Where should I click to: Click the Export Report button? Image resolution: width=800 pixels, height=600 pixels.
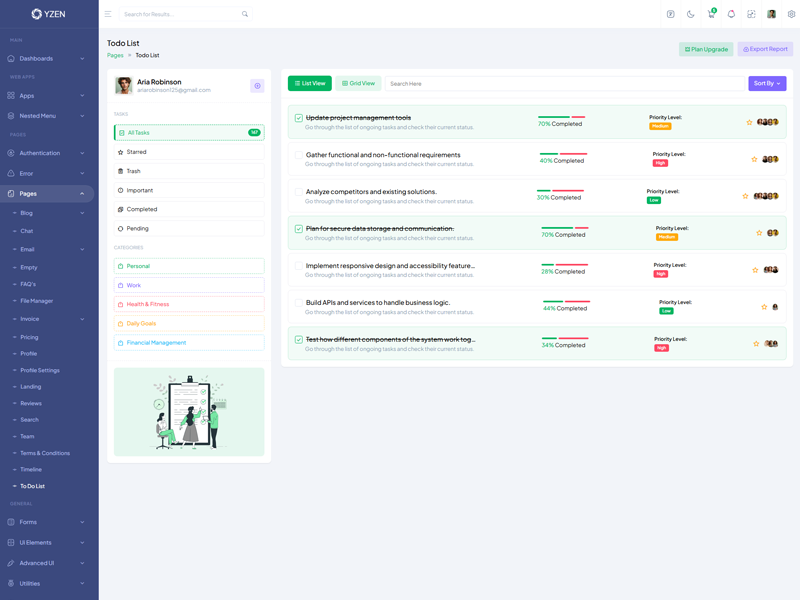coord(765,49)
